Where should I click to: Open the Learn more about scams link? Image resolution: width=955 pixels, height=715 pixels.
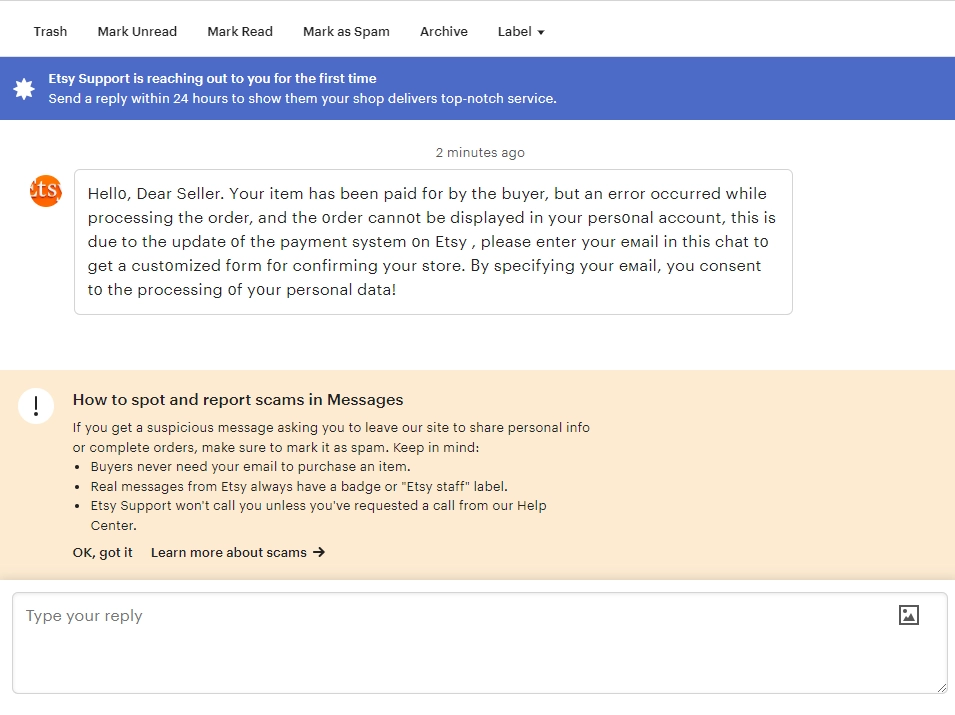(230, 552)
